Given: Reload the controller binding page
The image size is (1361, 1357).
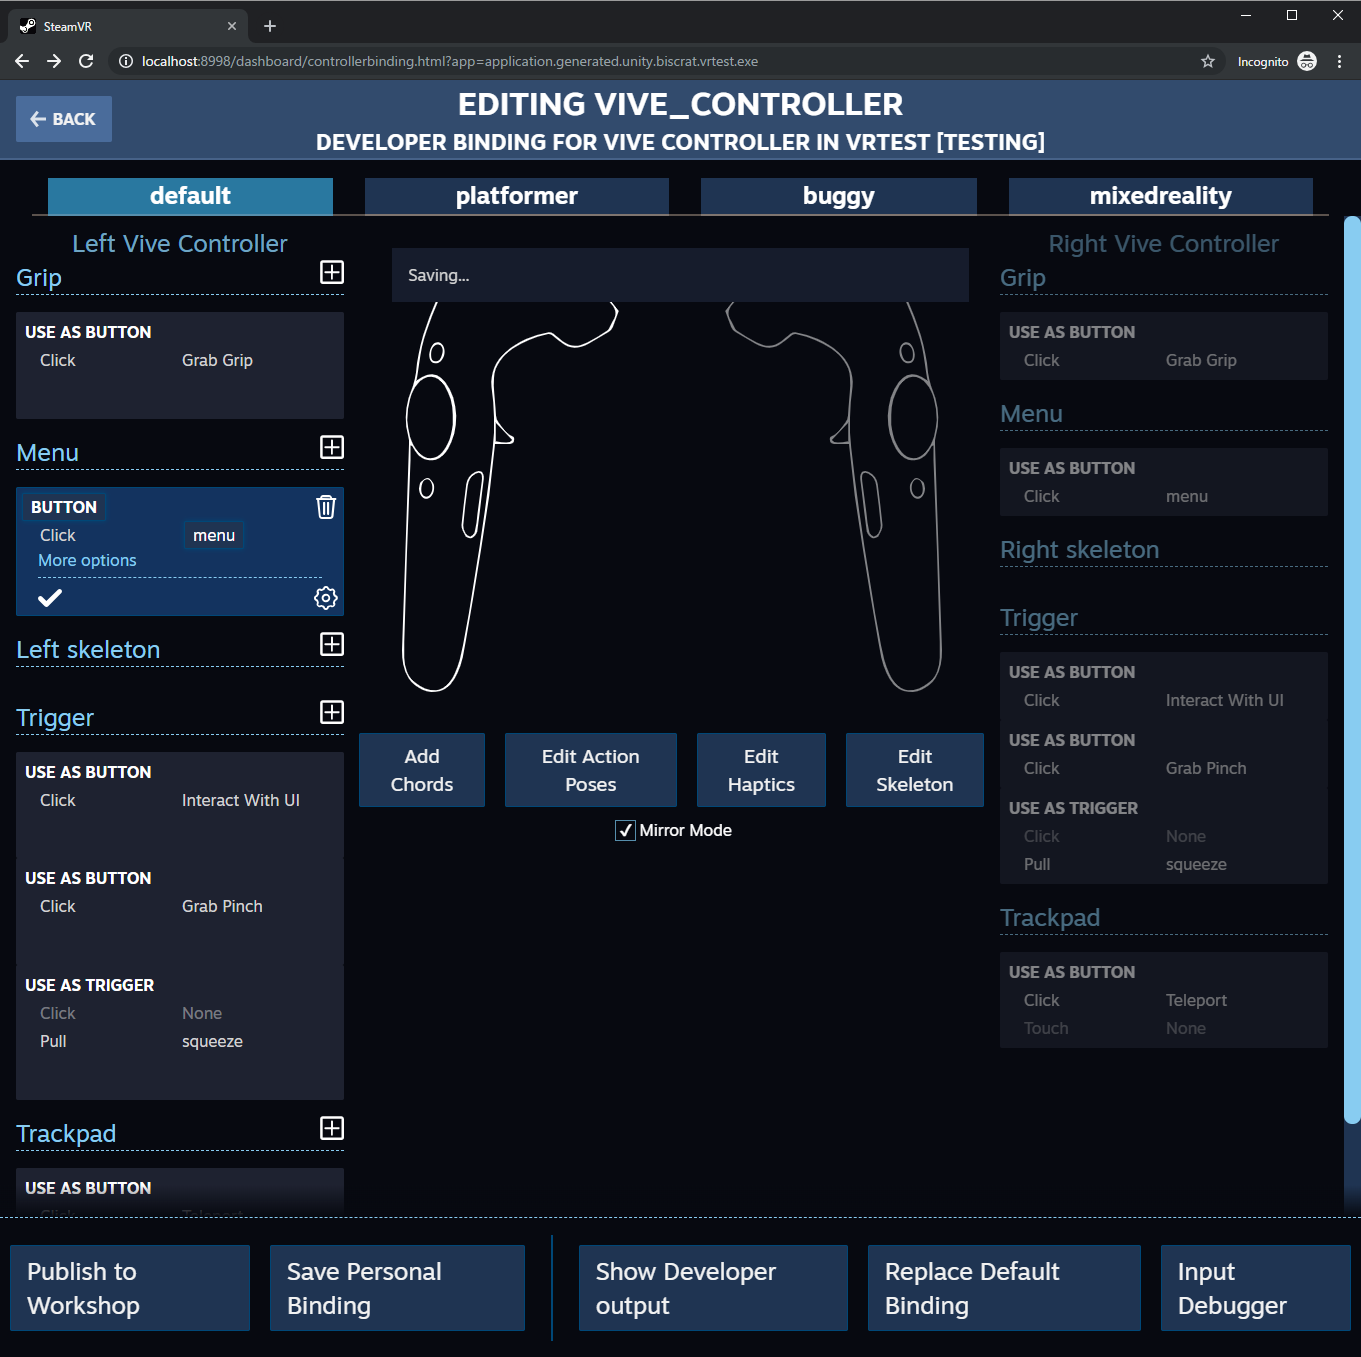Looking at the screenshot, I should point(86,61).
